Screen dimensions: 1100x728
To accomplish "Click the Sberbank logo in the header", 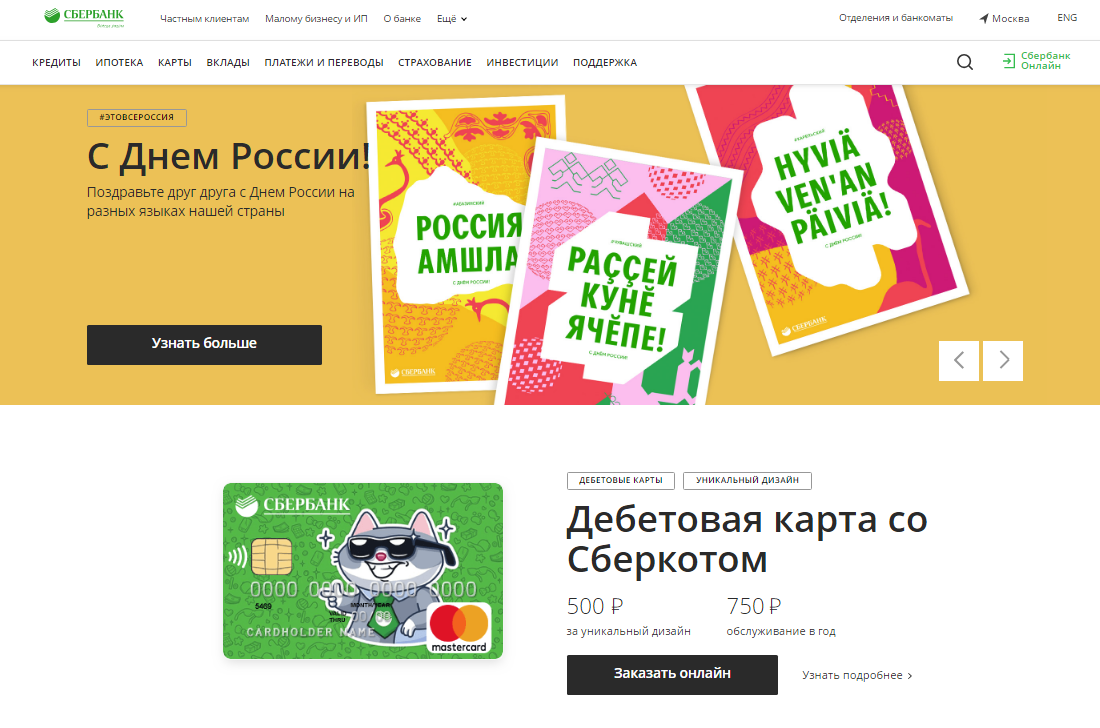I will point(84,18).
